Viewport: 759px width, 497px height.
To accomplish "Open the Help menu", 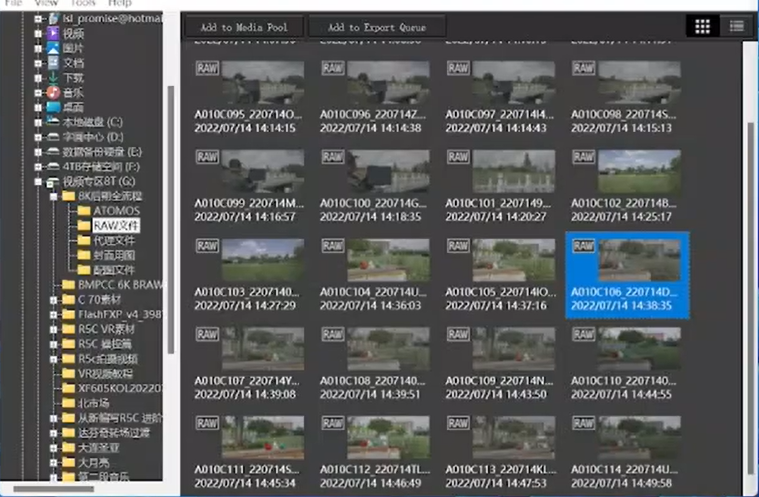I will pos(119,4).
